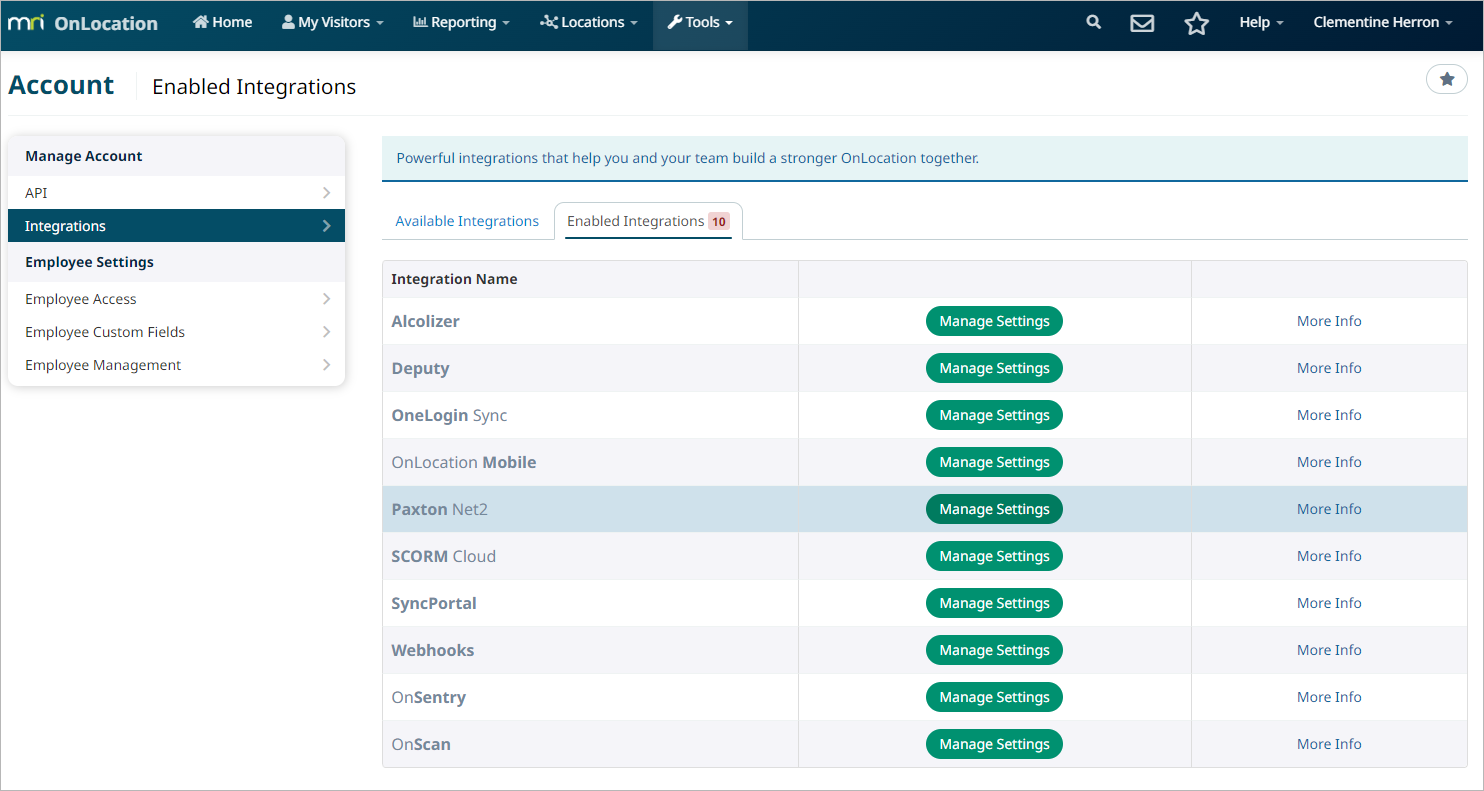Screen dimensions: 1484x791
Task: Open More Info for Deputy
Action: (x=1329, y=368)
